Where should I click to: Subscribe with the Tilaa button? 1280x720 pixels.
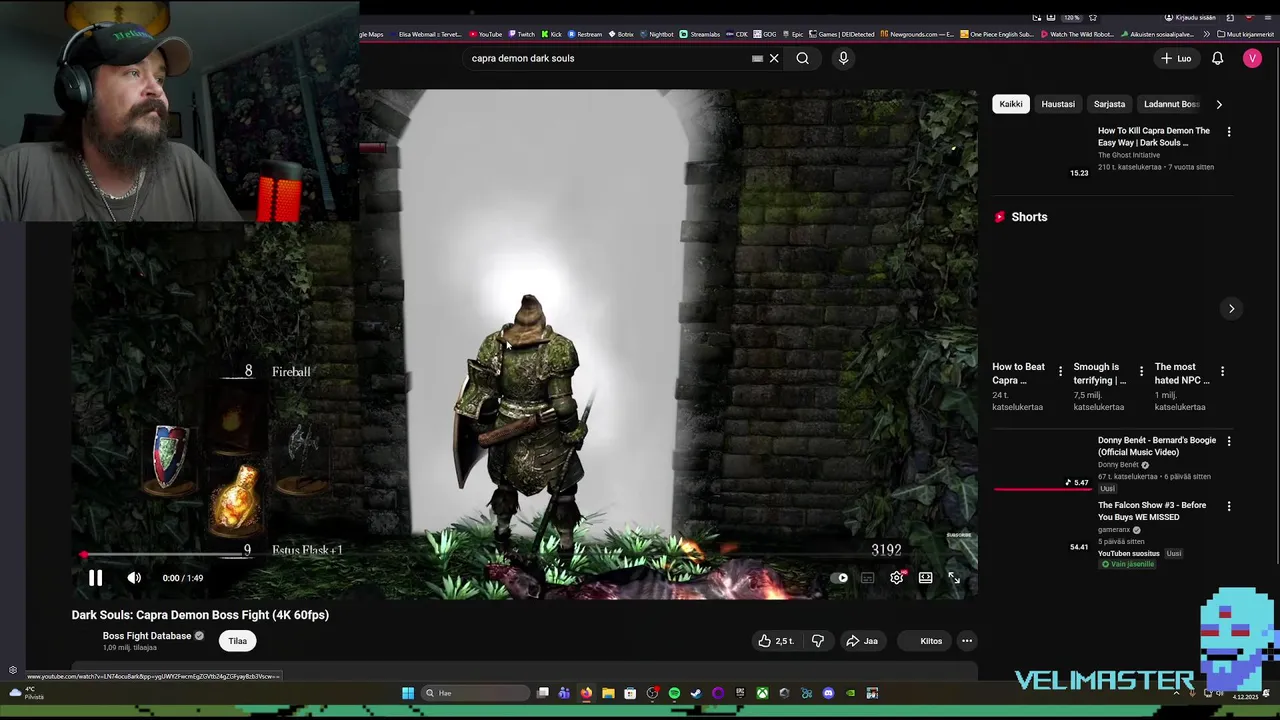tap(237, 641)
